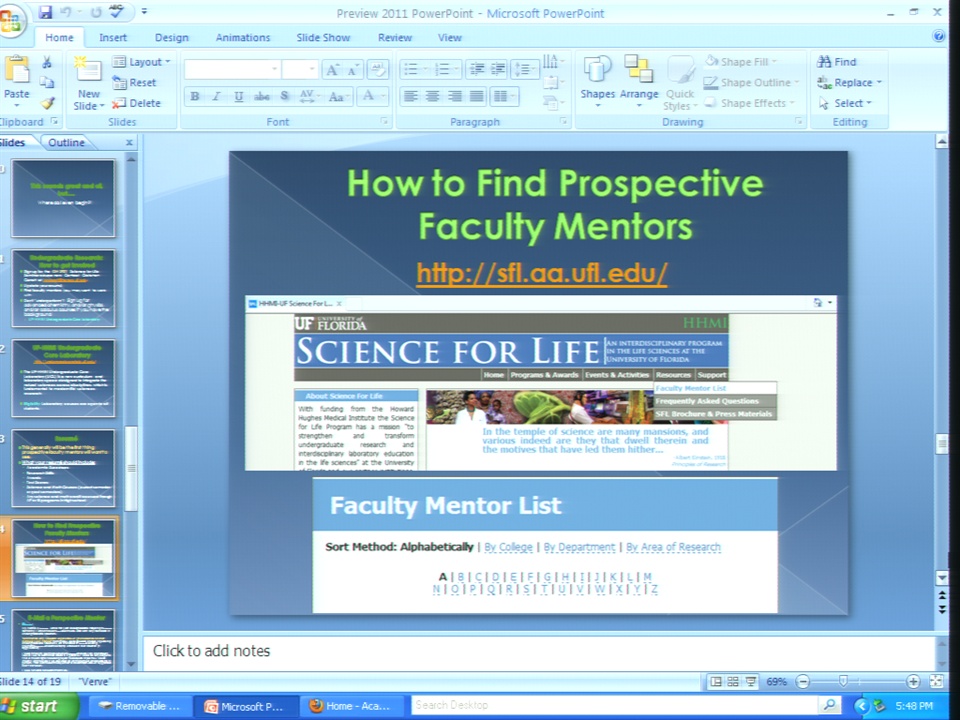The height and width of the screenshot is (720, 960).
Task: Open the Animations ribbon tab
Action: click(x=242, y=37)
